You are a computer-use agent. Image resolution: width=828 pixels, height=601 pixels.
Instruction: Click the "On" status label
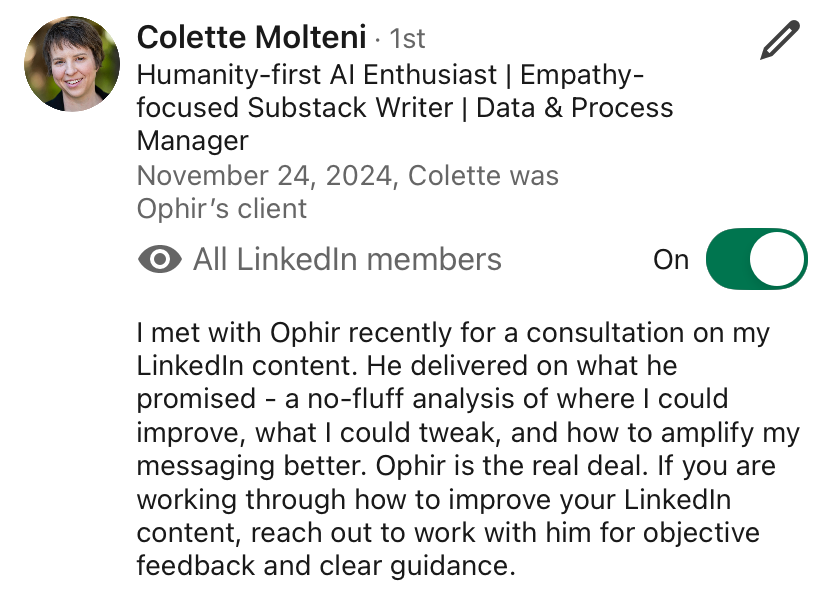[671, 260]
